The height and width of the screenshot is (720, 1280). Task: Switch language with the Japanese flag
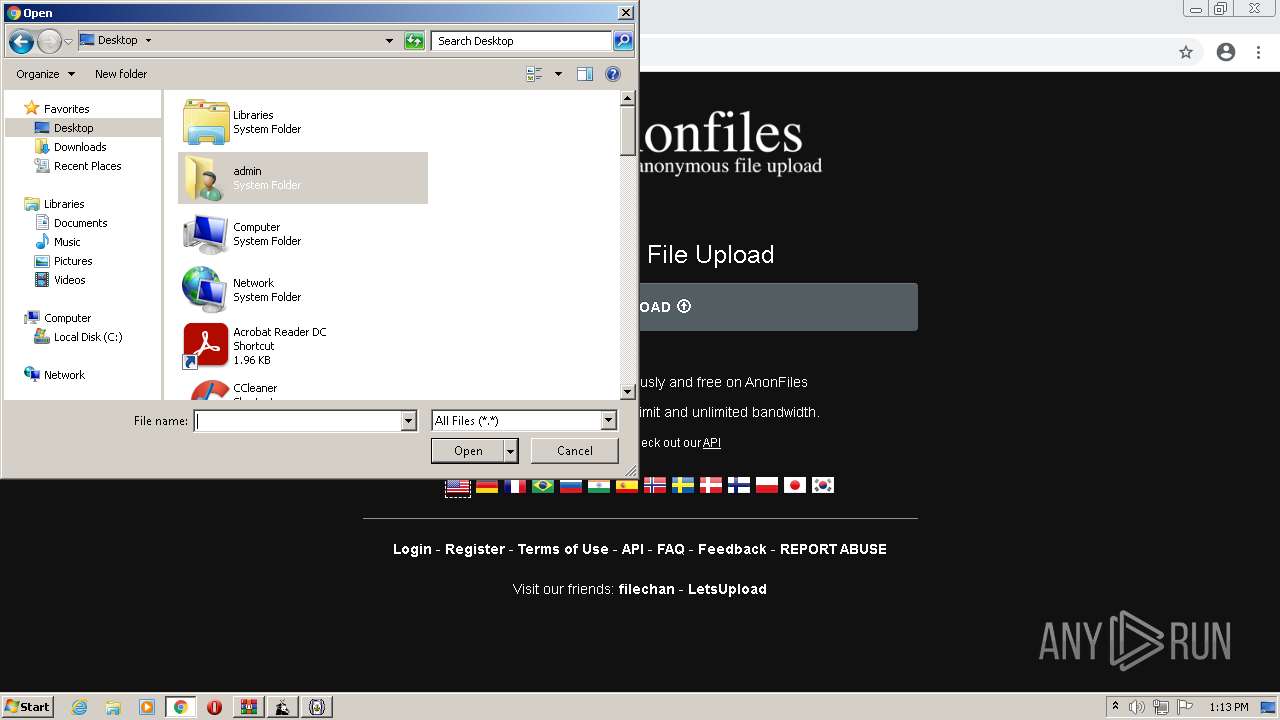[795, 486]
